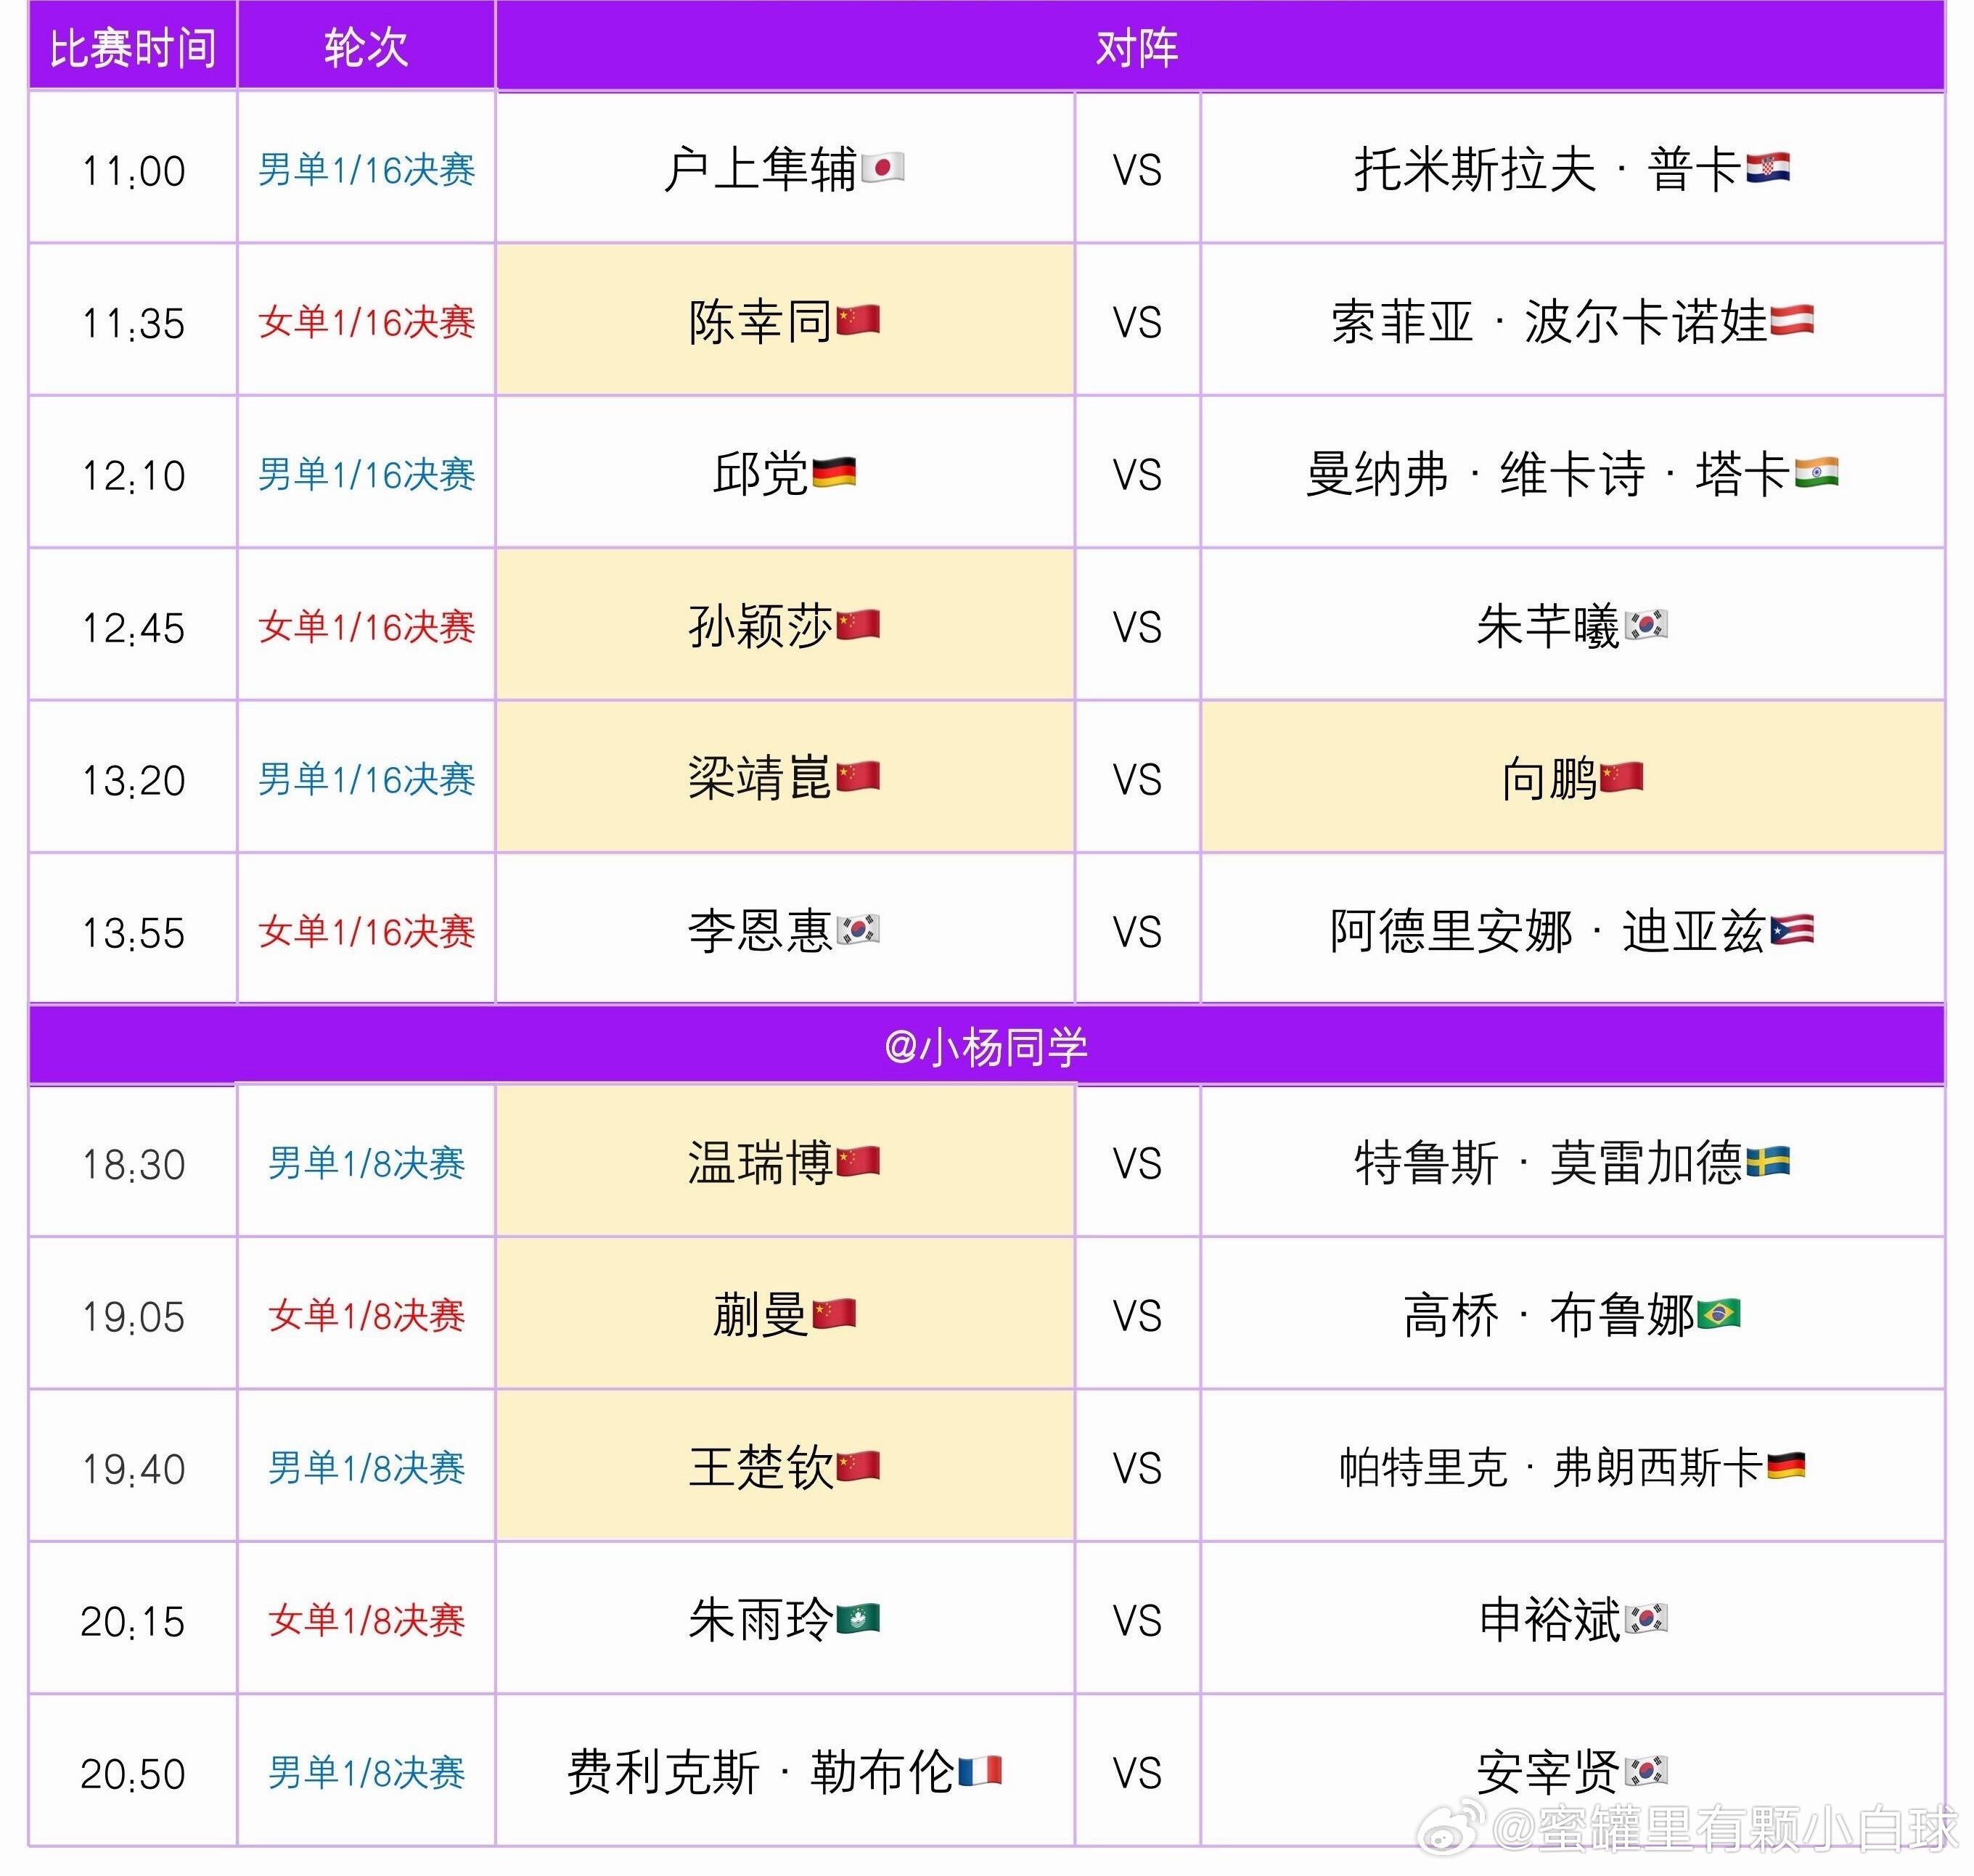
Task: Click highlighted cell for 孙颖莎
Action: click(x=785, y=625)
